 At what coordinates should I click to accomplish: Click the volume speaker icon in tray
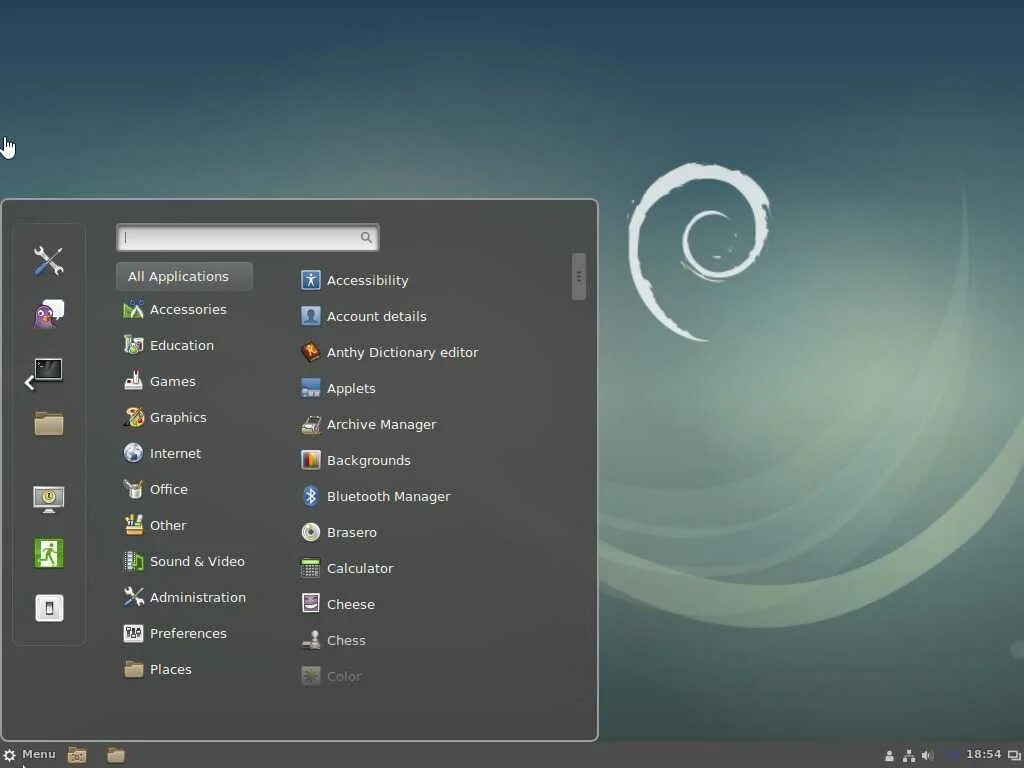[x=927, y=756]
